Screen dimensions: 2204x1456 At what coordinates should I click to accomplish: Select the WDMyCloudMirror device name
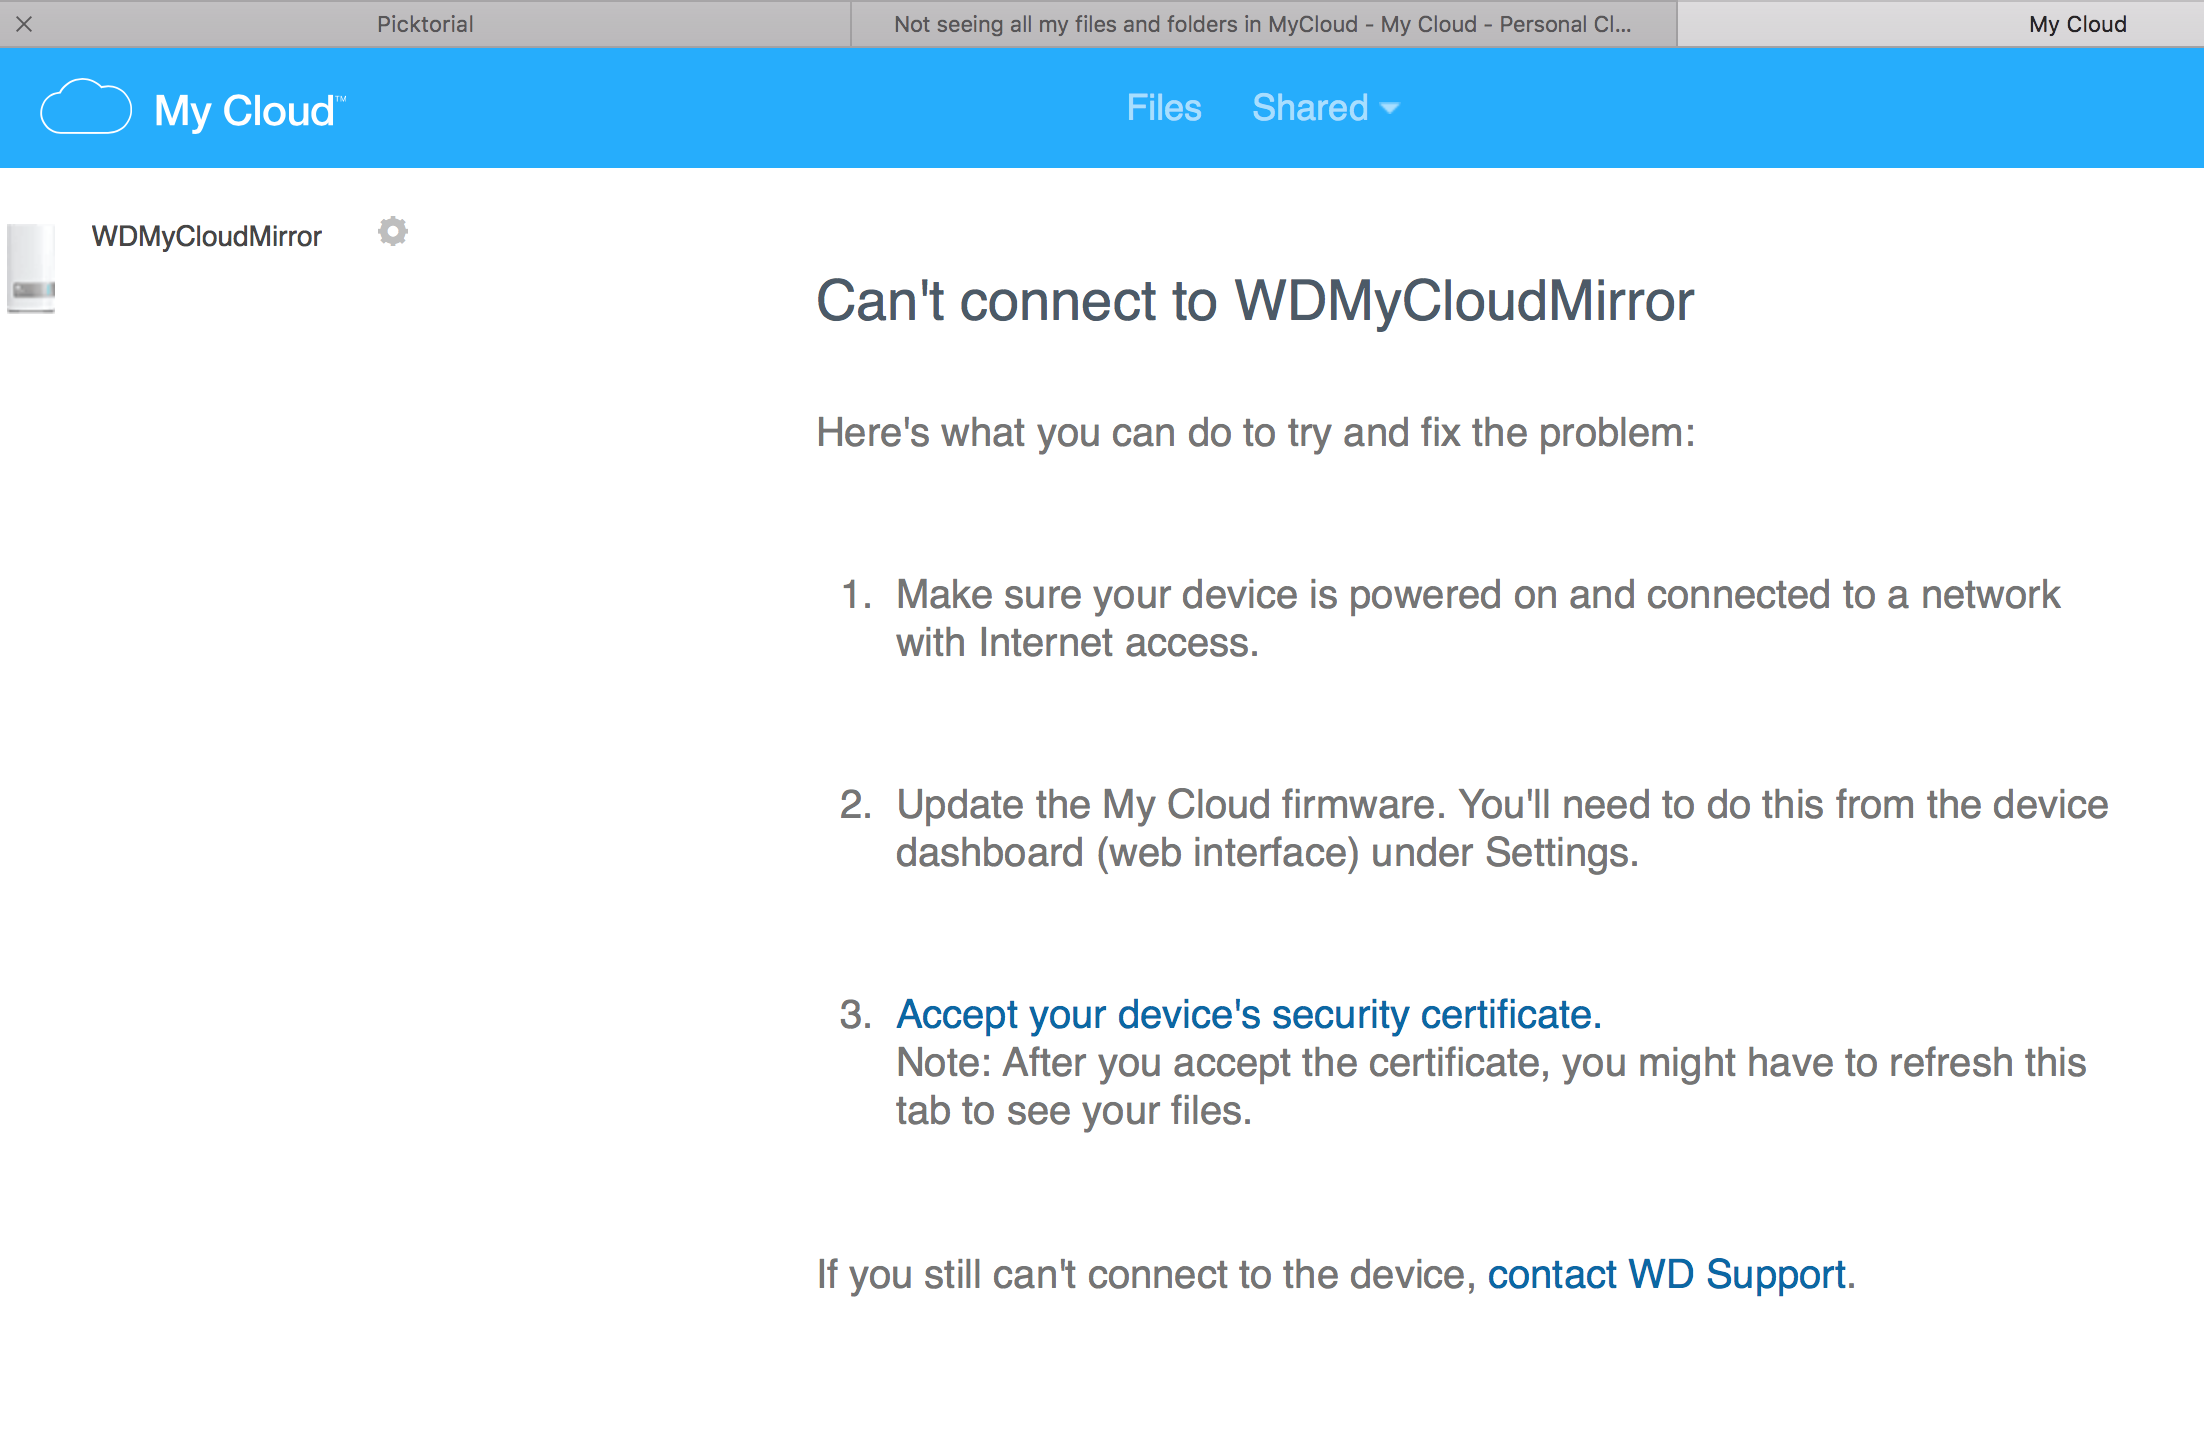207,237
